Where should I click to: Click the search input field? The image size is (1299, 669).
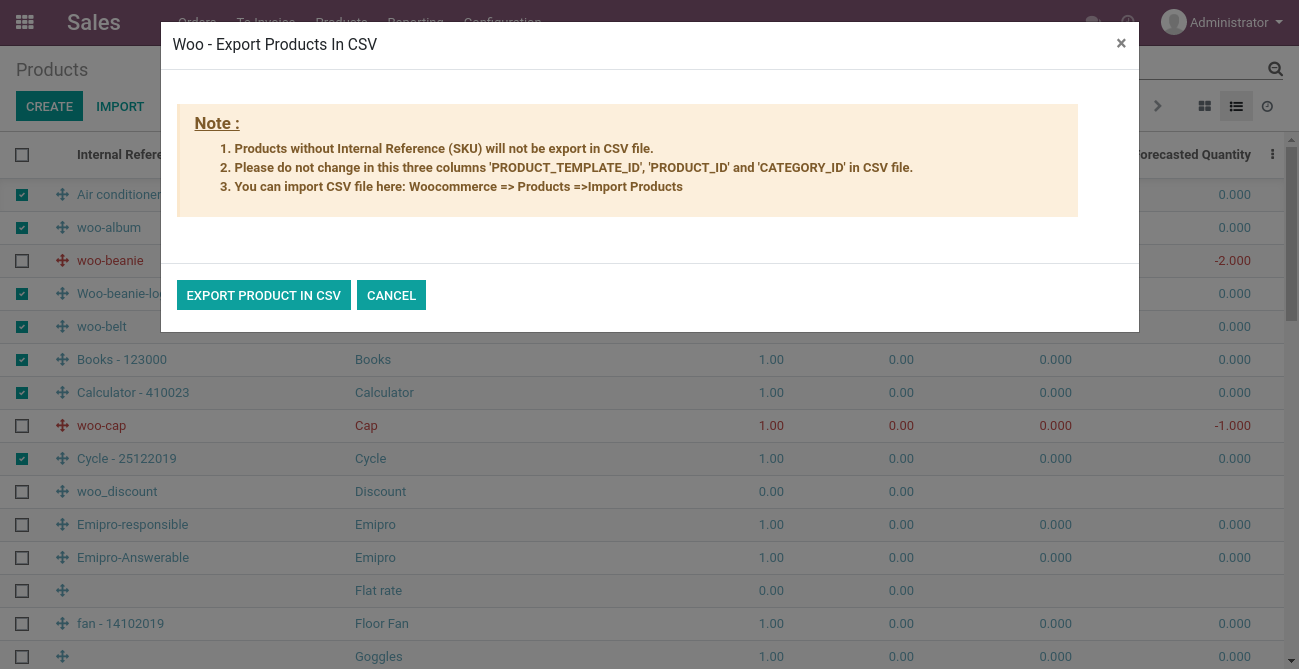[1200, 69]
